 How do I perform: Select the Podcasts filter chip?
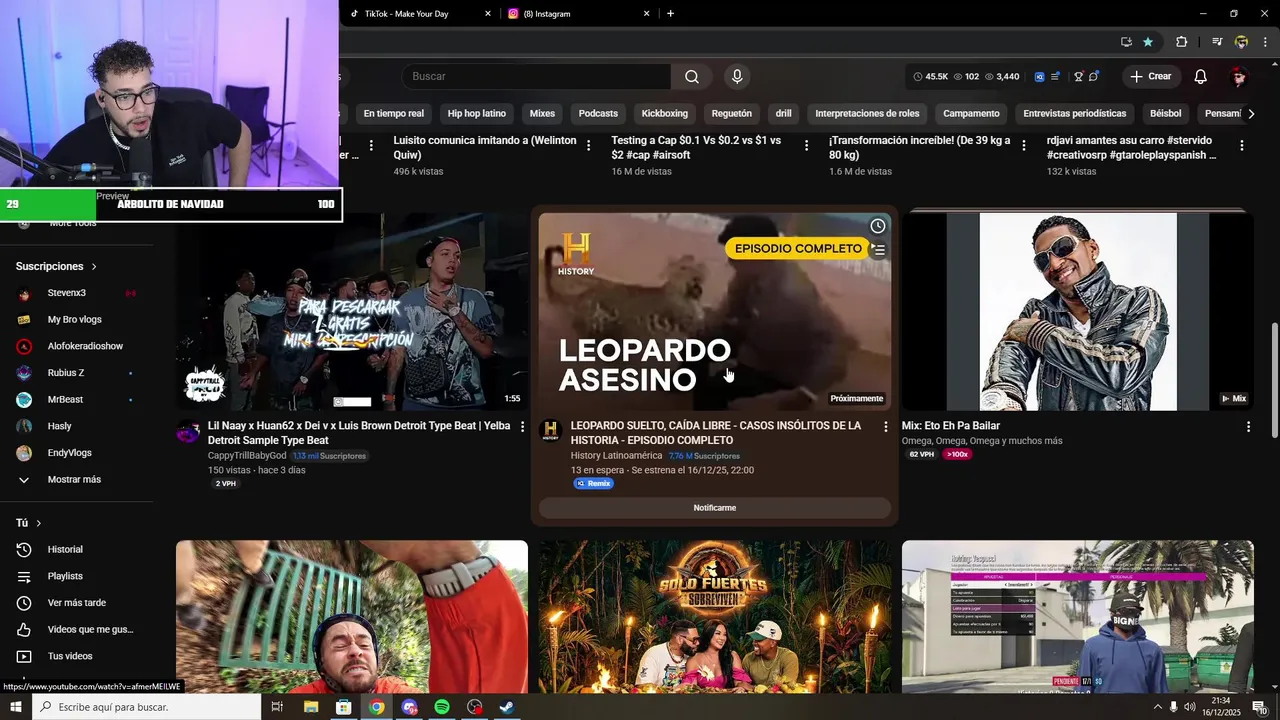[x=598, y=114]
